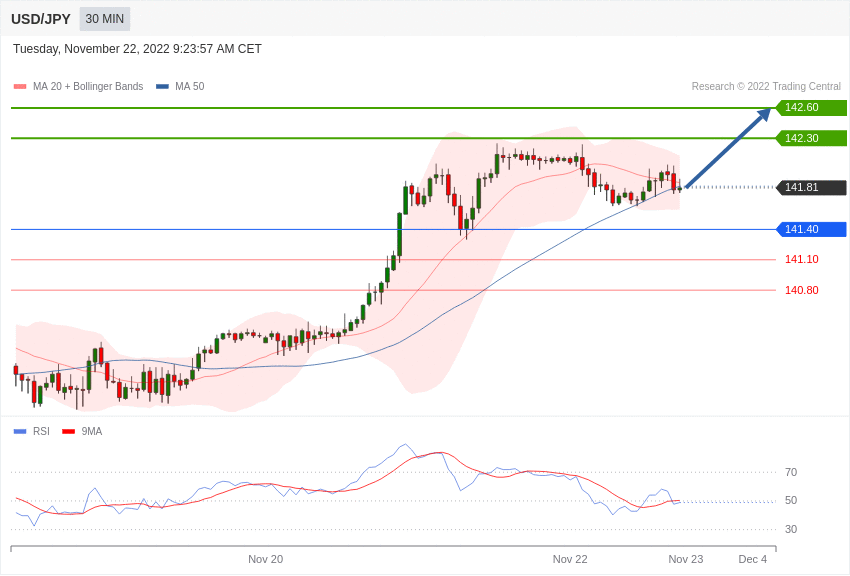The width and height of the screenshot is (850, 576).
Task: Click the RSI legend label
Action: coord(41,431)
